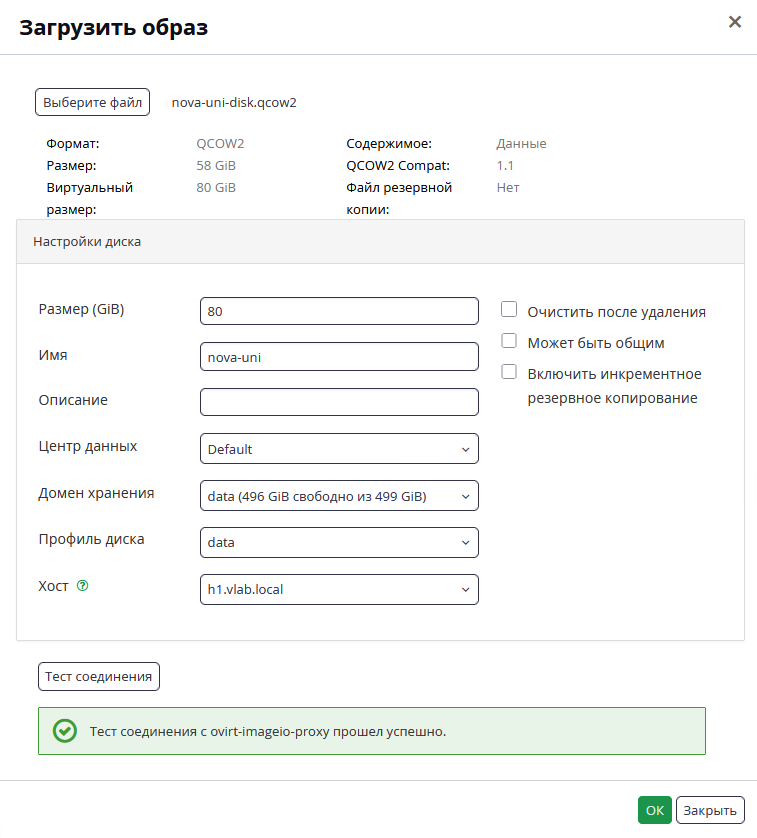
Task: Click the ovirt-imageio-proxy success message text
Action: (x=268, y=731)
